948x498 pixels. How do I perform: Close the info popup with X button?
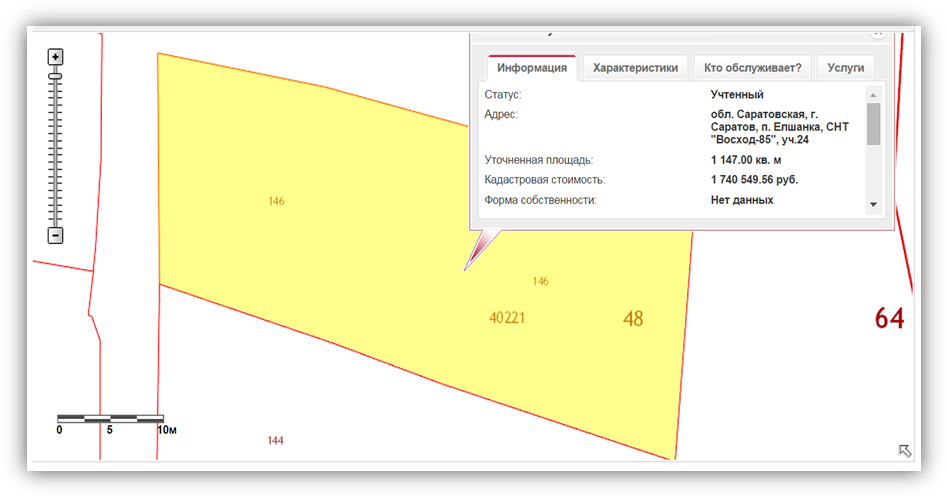878,33
